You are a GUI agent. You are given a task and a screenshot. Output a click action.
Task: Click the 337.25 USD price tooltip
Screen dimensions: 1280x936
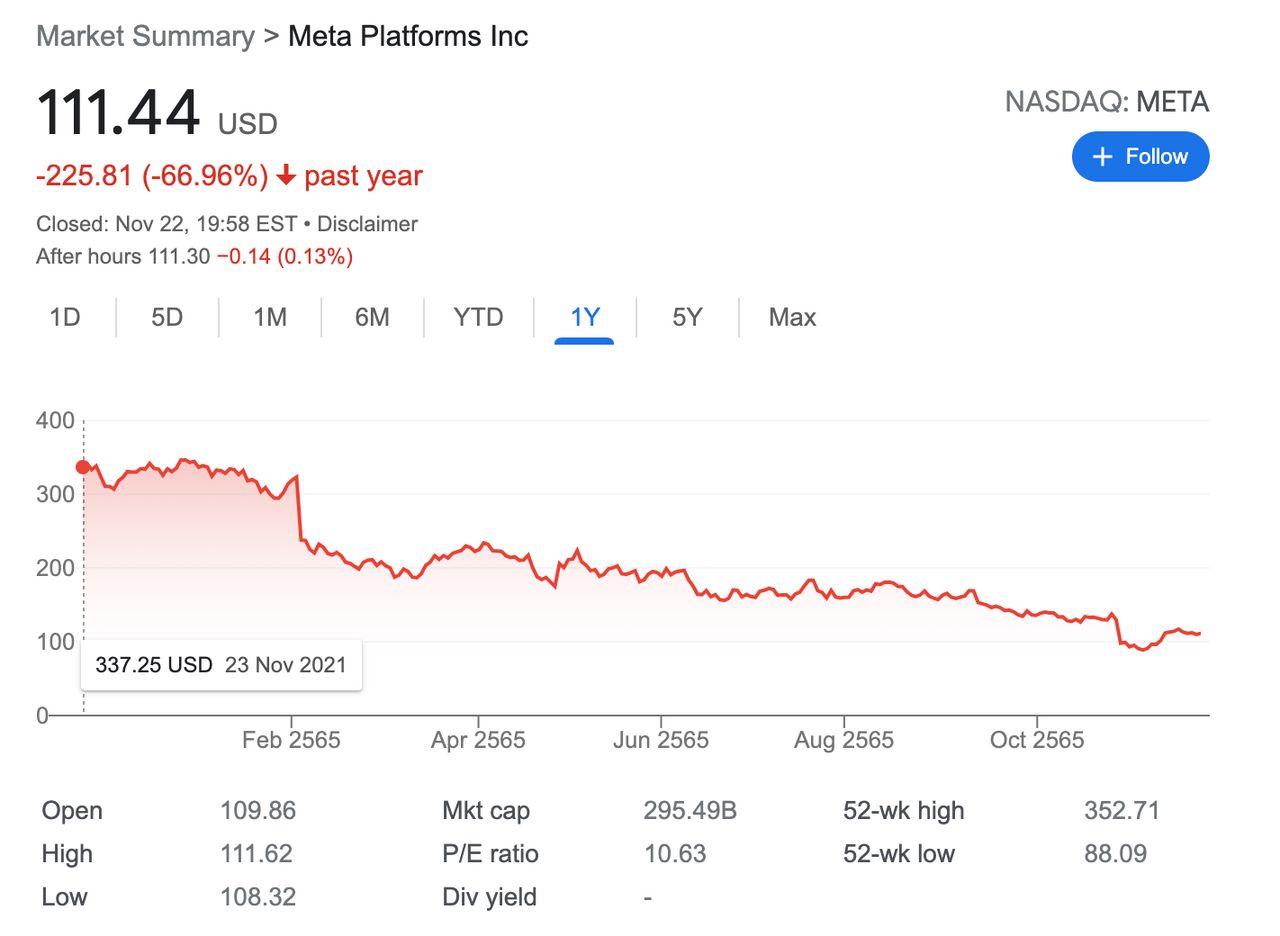(221, 664)
